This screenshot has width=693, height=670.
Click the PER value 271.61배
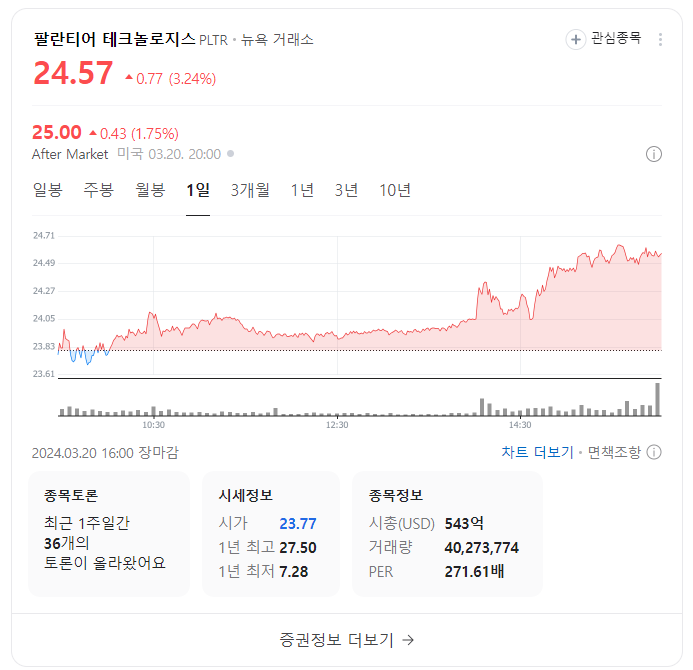[474, 571]
